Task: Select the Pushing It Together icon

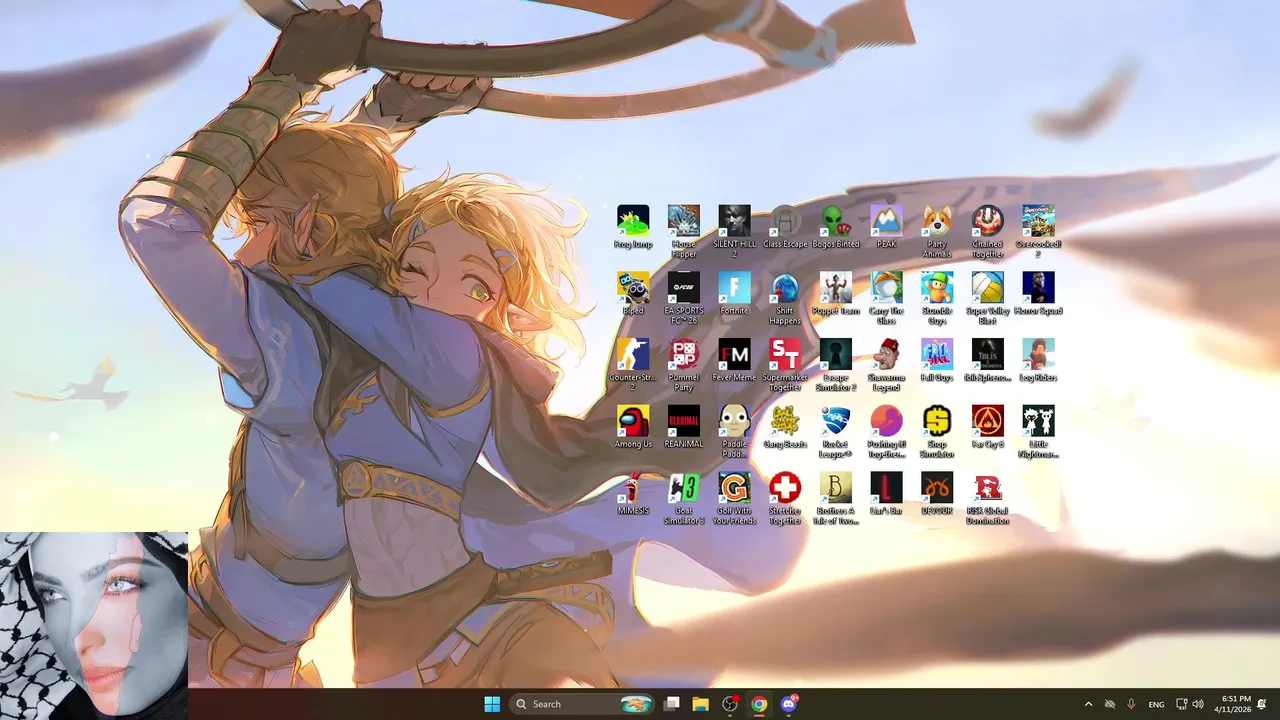Action: pos(887,432)
